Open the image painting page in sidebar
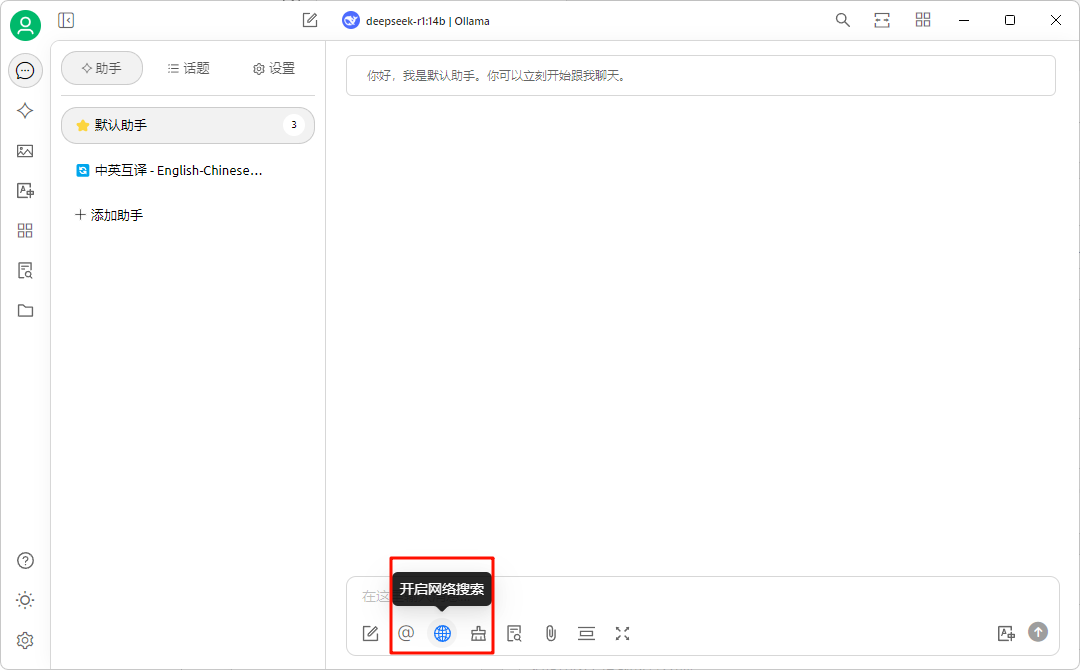This screenshot has height=670, width=1080. pyautogui.click(x=25, y=151)
